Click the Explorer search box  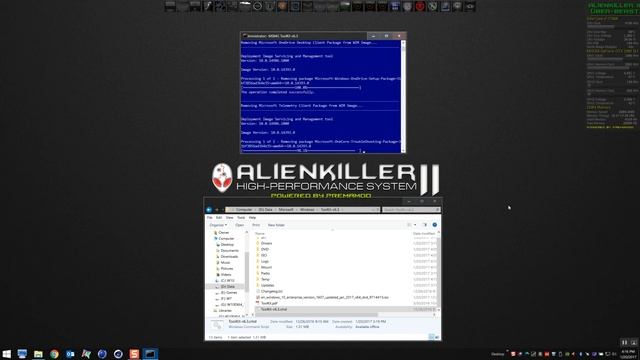point(411,210)
